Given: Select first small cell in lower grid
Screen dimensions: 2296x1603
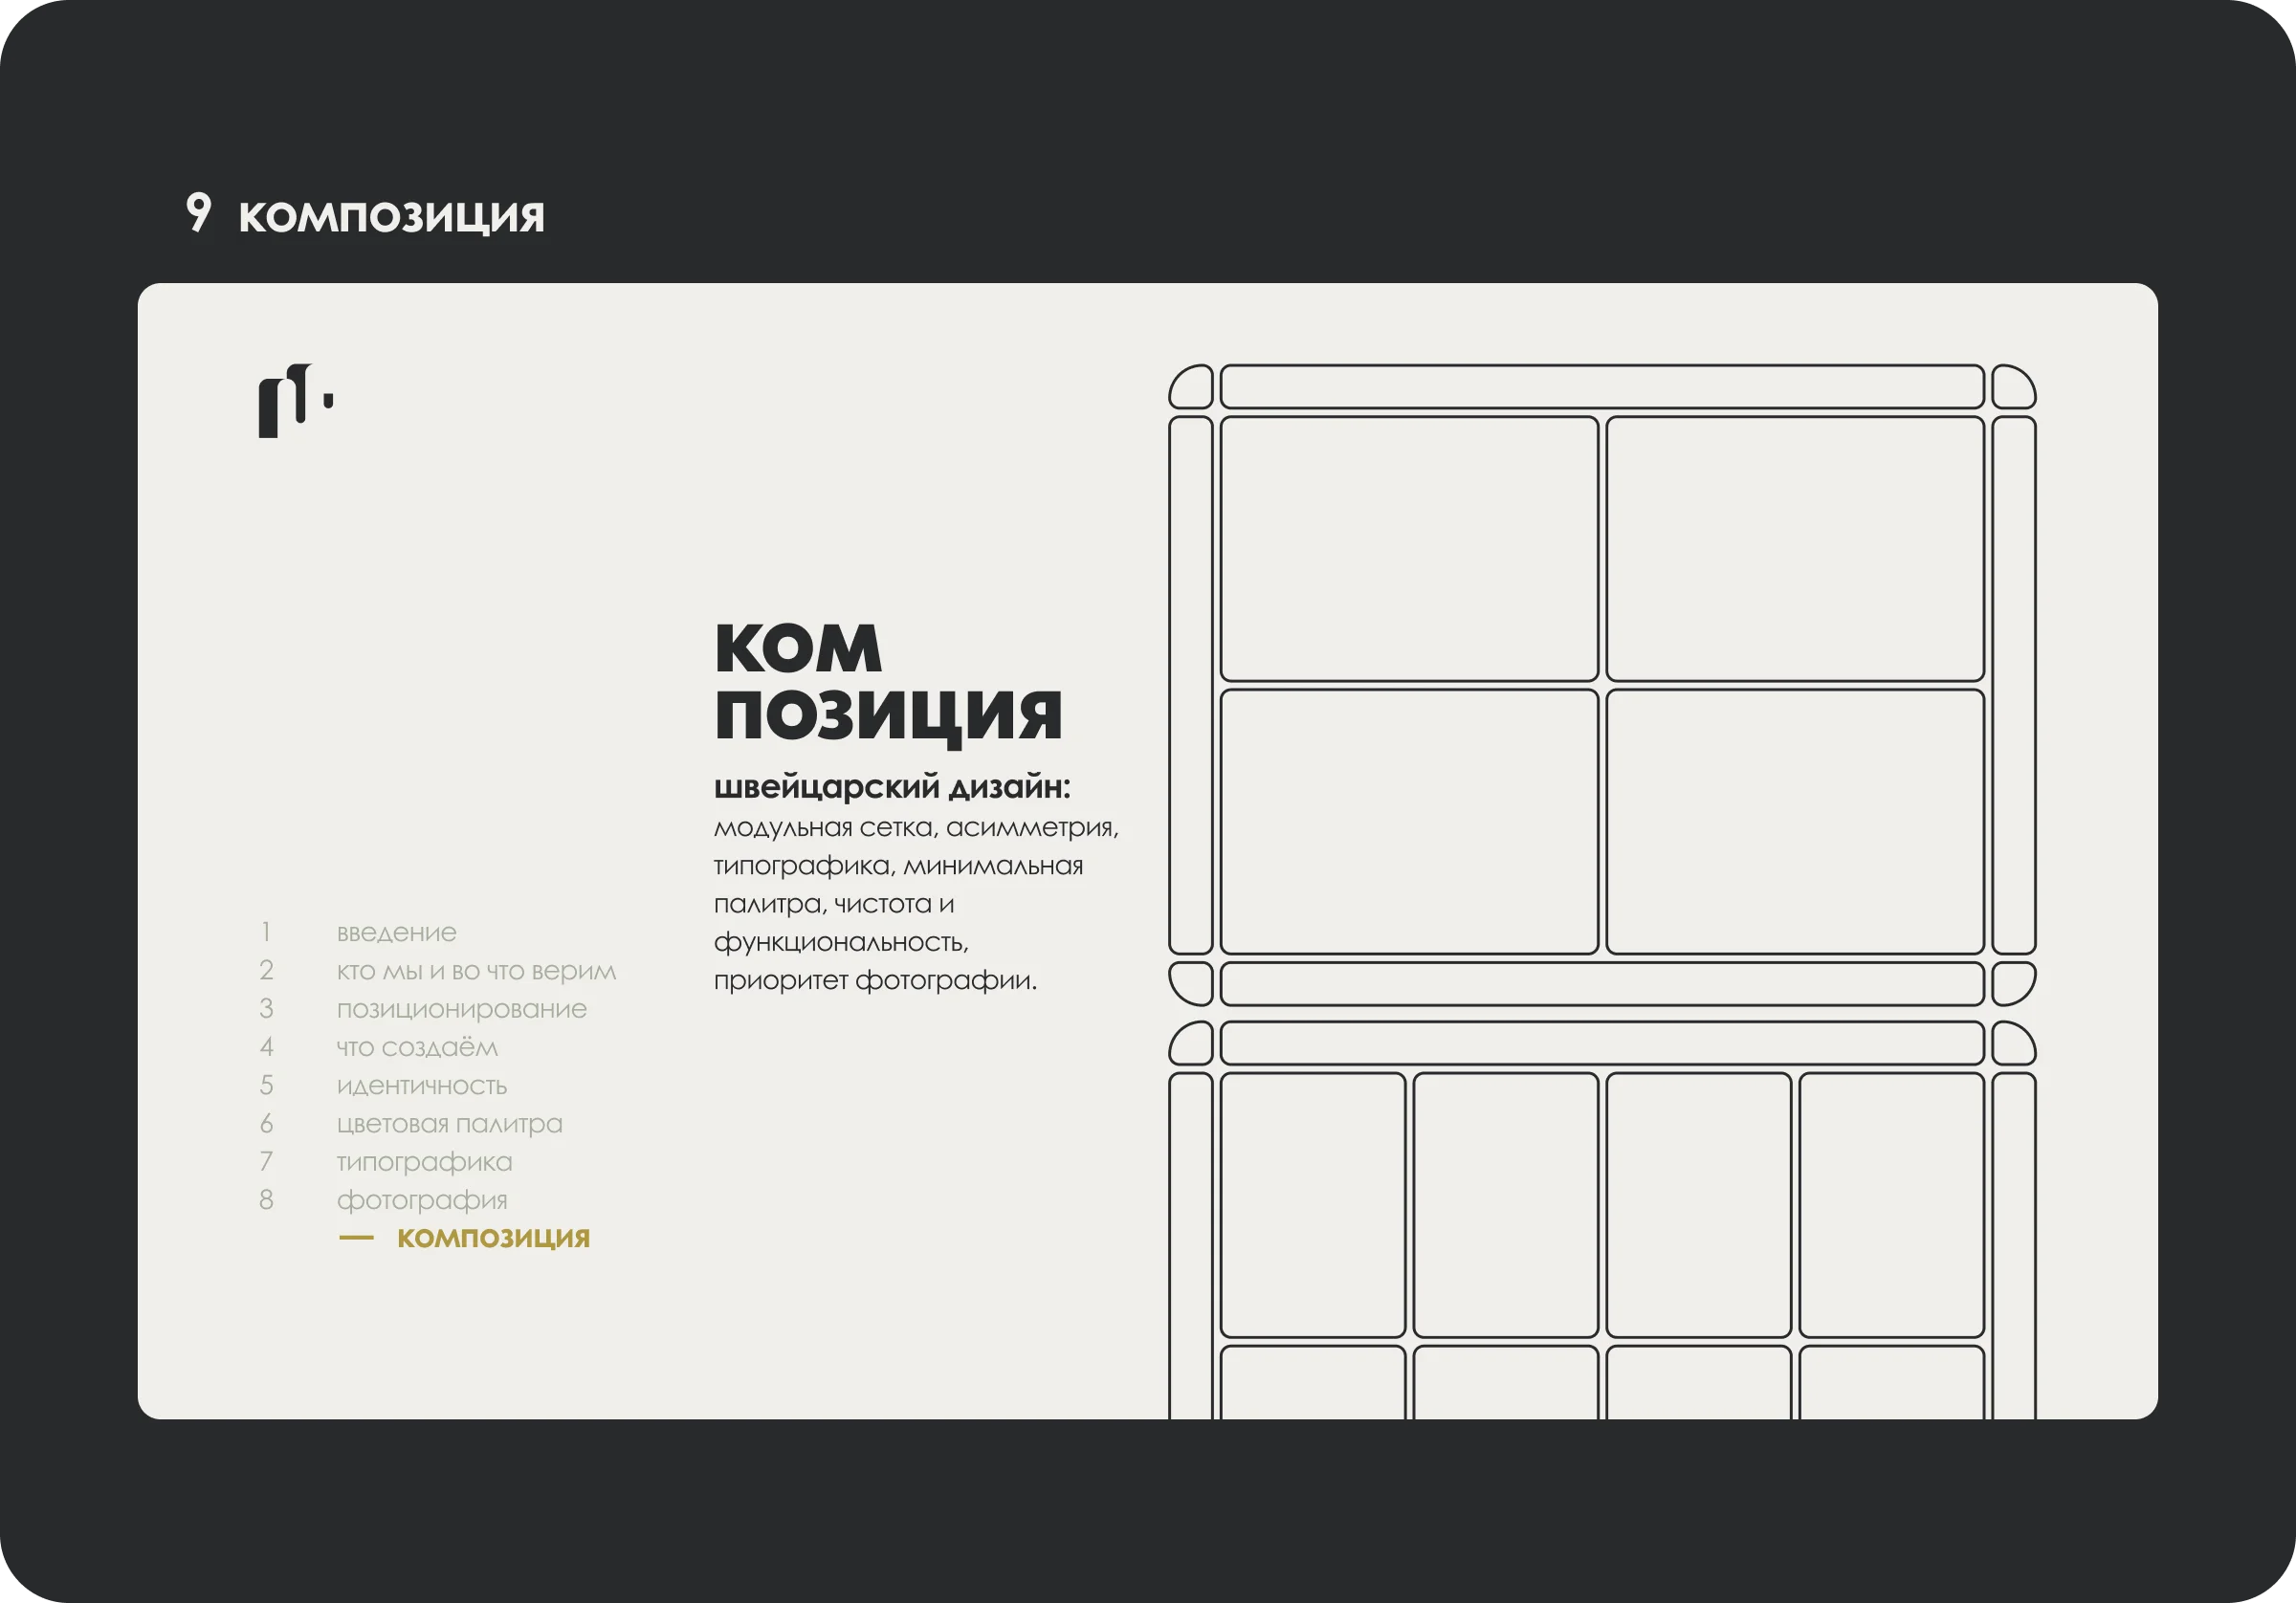Looking at the screenshot, I should coord(1312,1204).
